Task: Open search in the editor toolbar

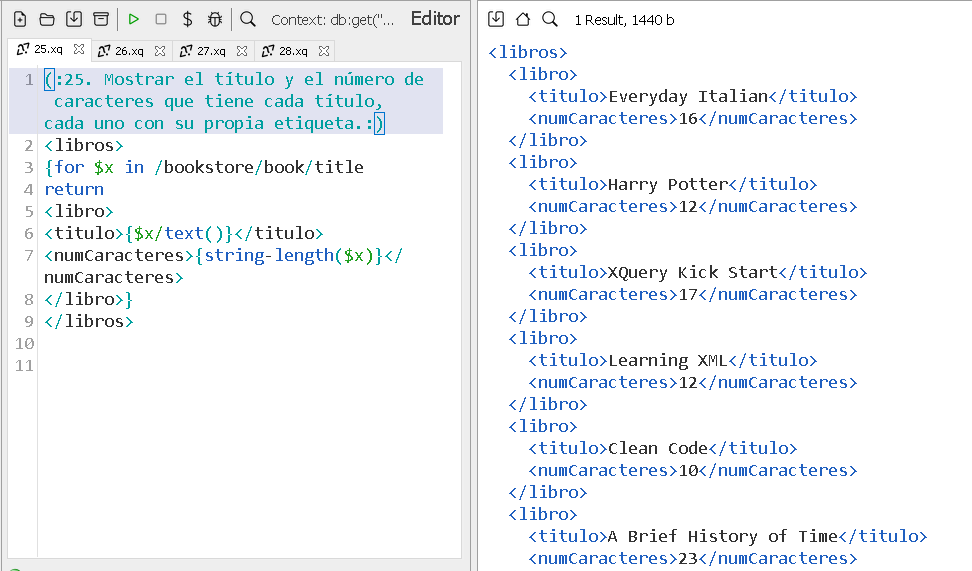Action: click(248, 19)
